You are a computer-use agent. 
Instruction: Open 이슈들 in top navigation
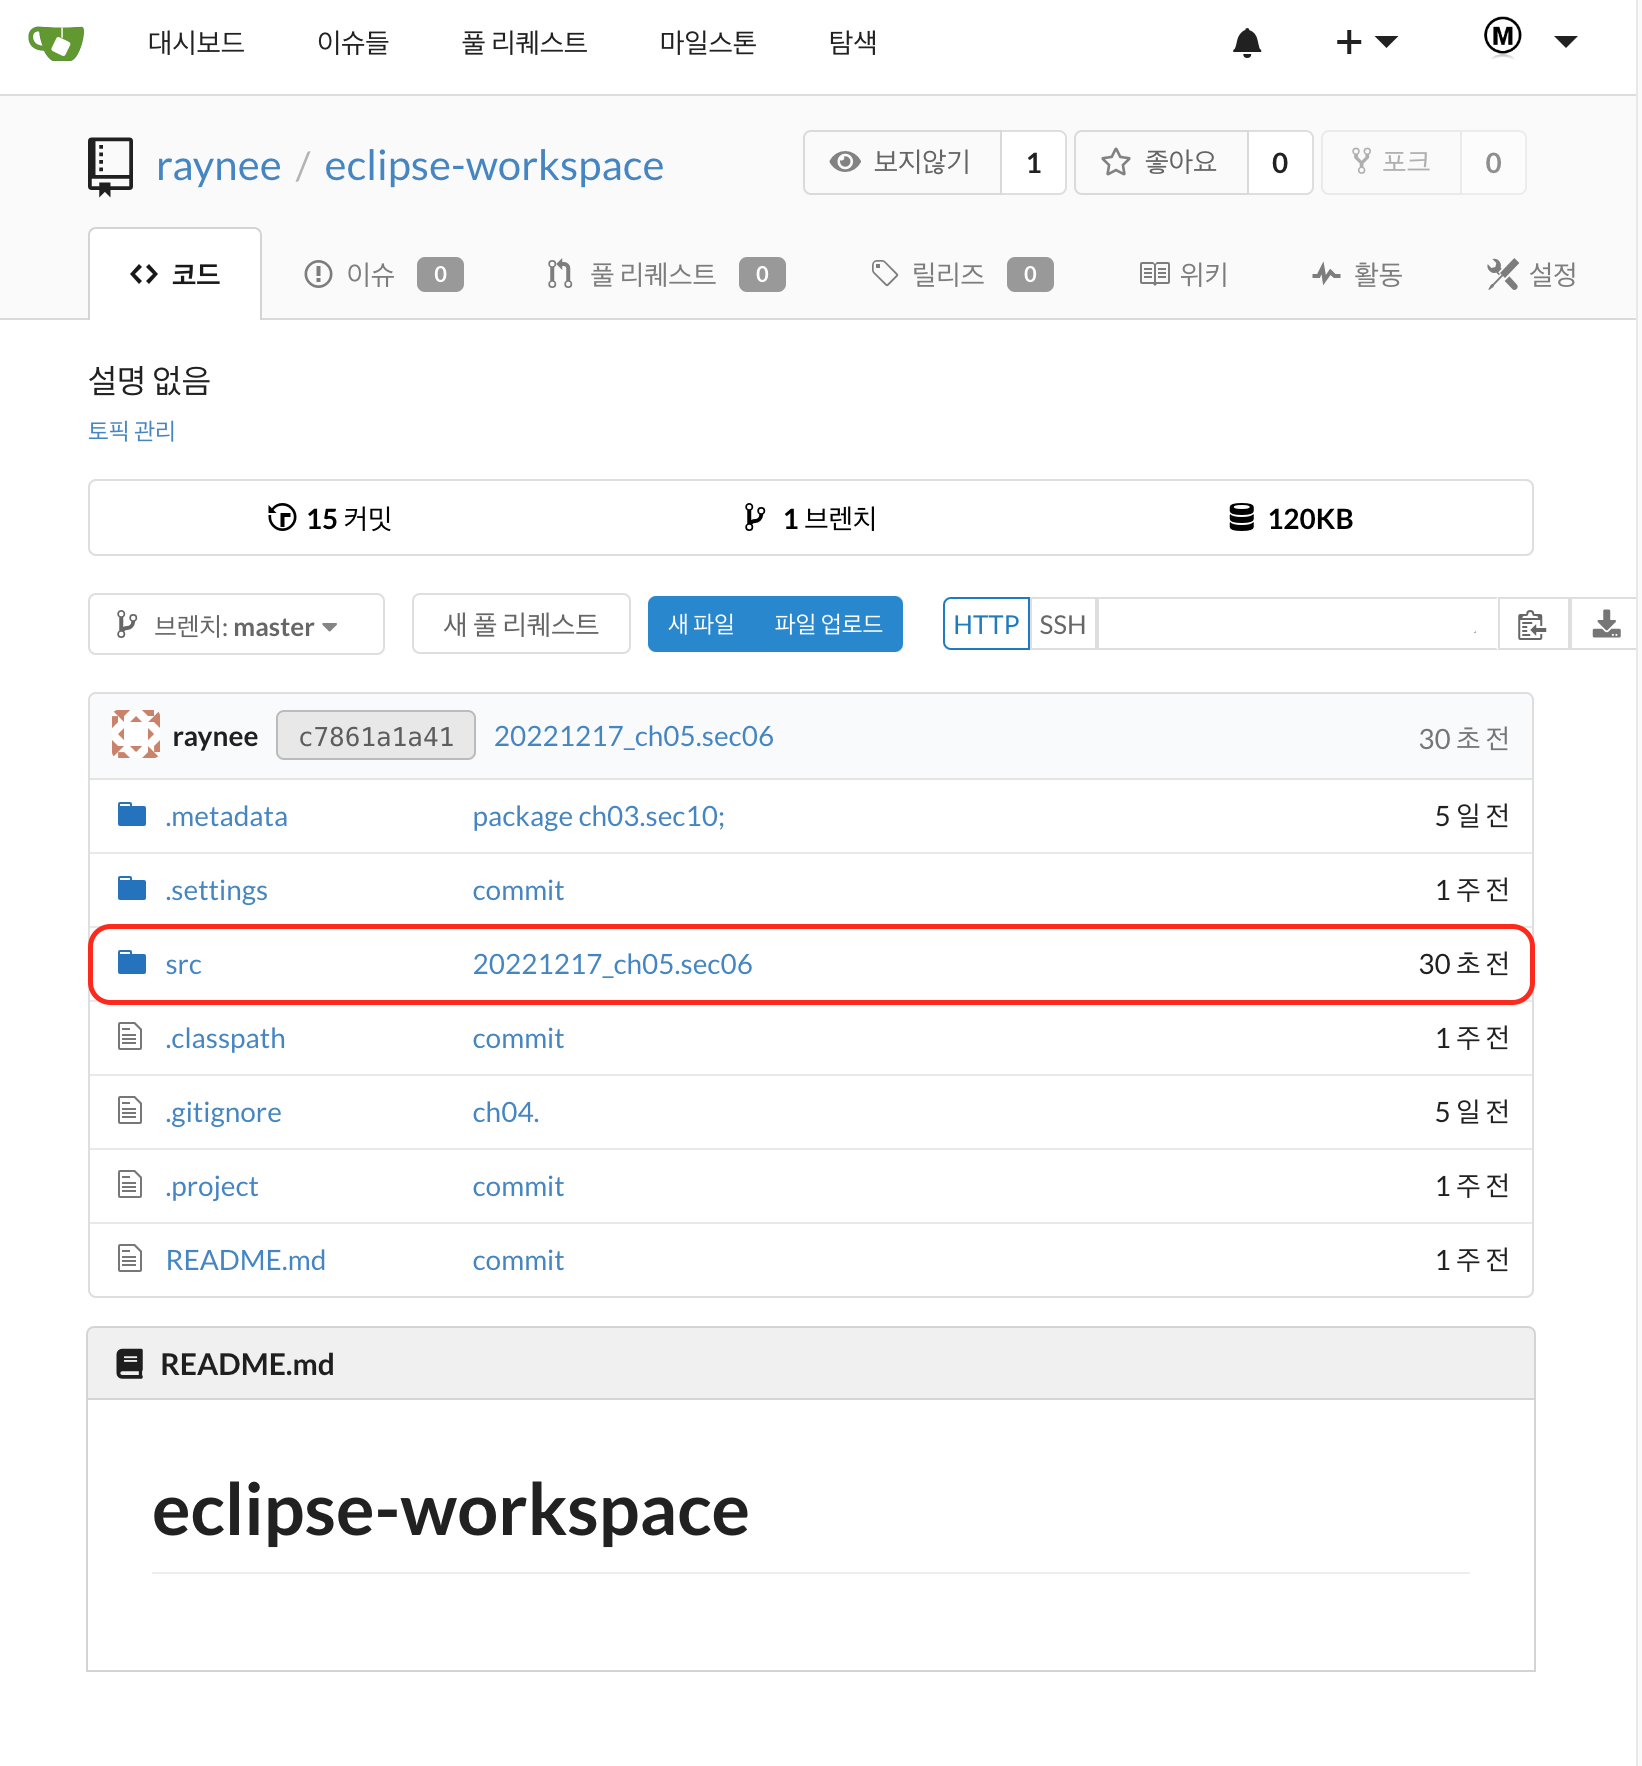(x=352, y=42)
